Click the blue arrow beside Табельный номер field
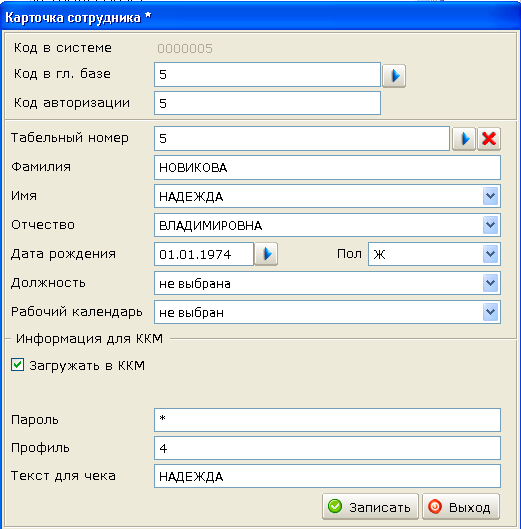 (x=464, y=139)
